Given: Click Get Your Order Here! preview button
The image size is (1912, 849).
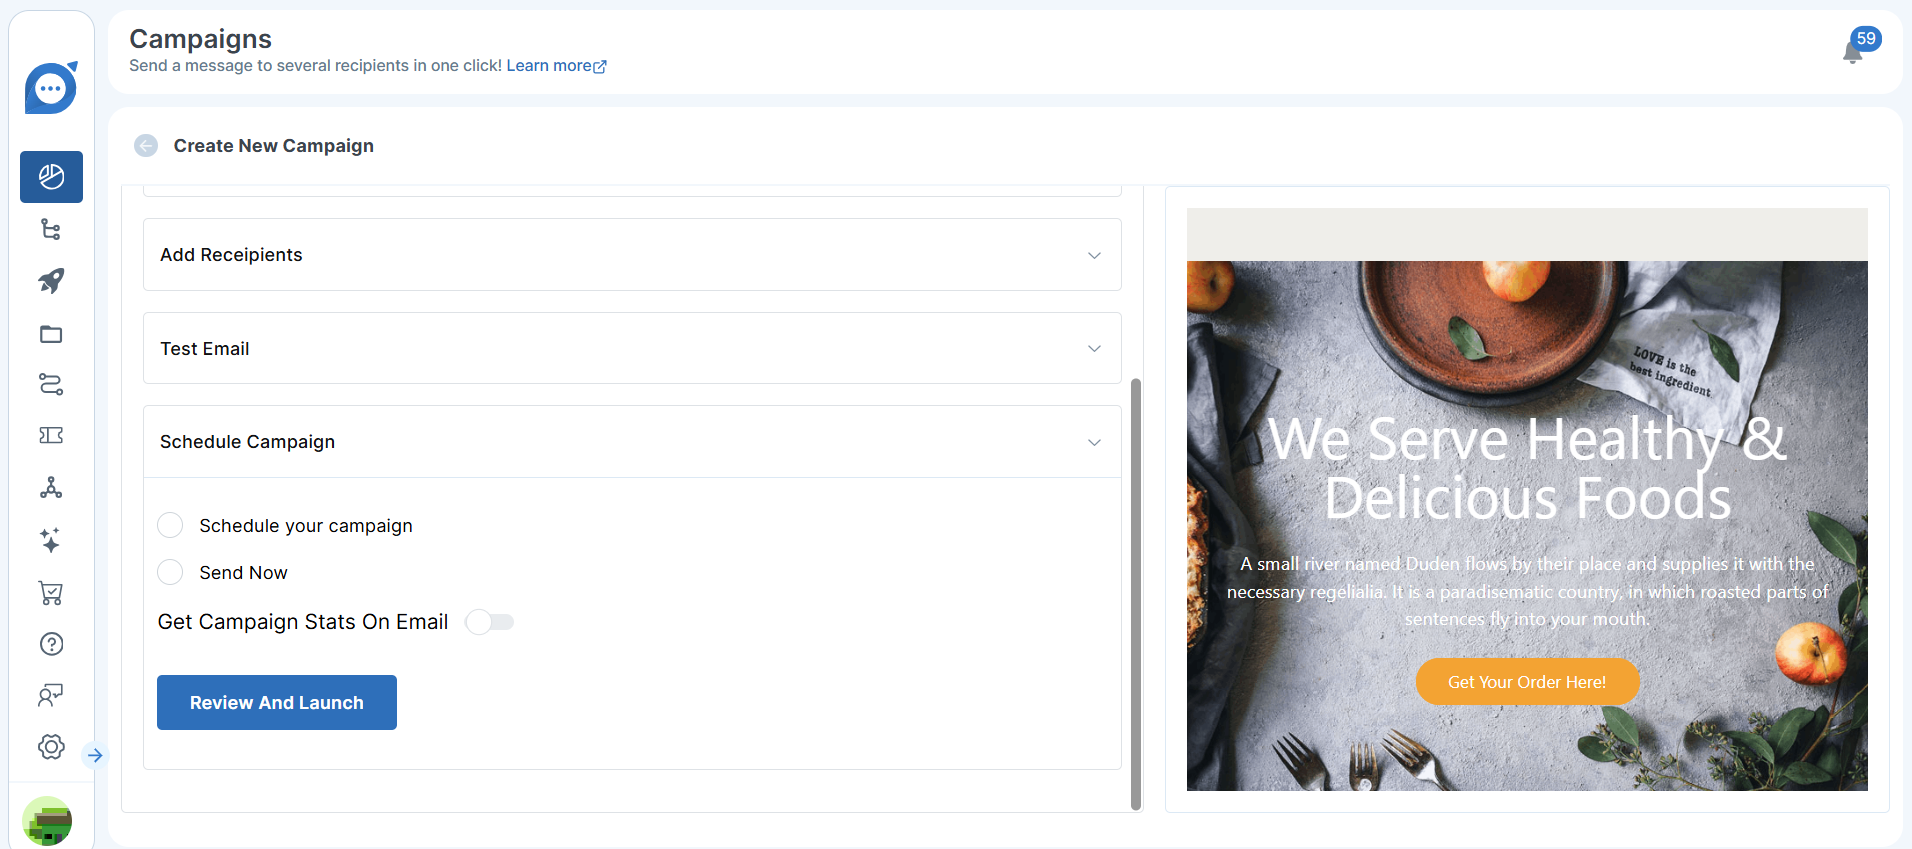Looking at the screenshot, I should (x=1527, y=682).
